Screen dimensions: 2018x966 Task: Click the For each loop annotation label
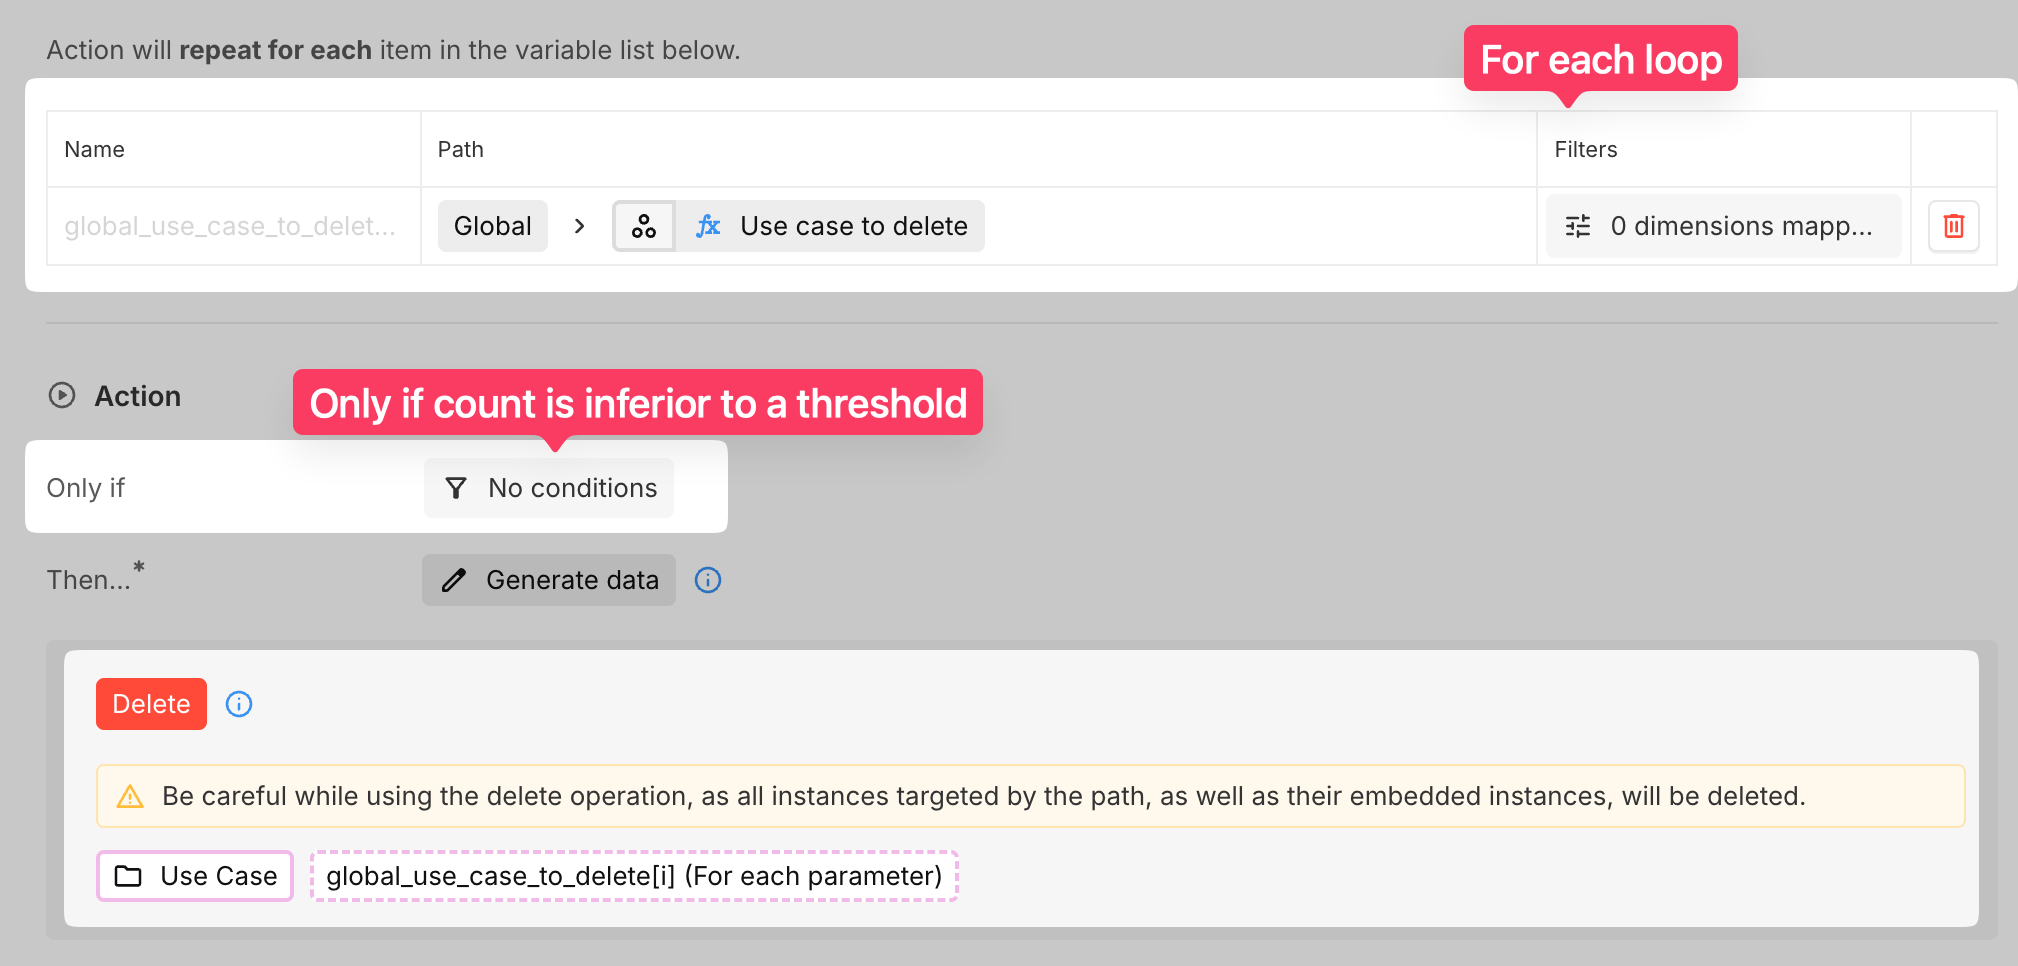click(1600, 60)
